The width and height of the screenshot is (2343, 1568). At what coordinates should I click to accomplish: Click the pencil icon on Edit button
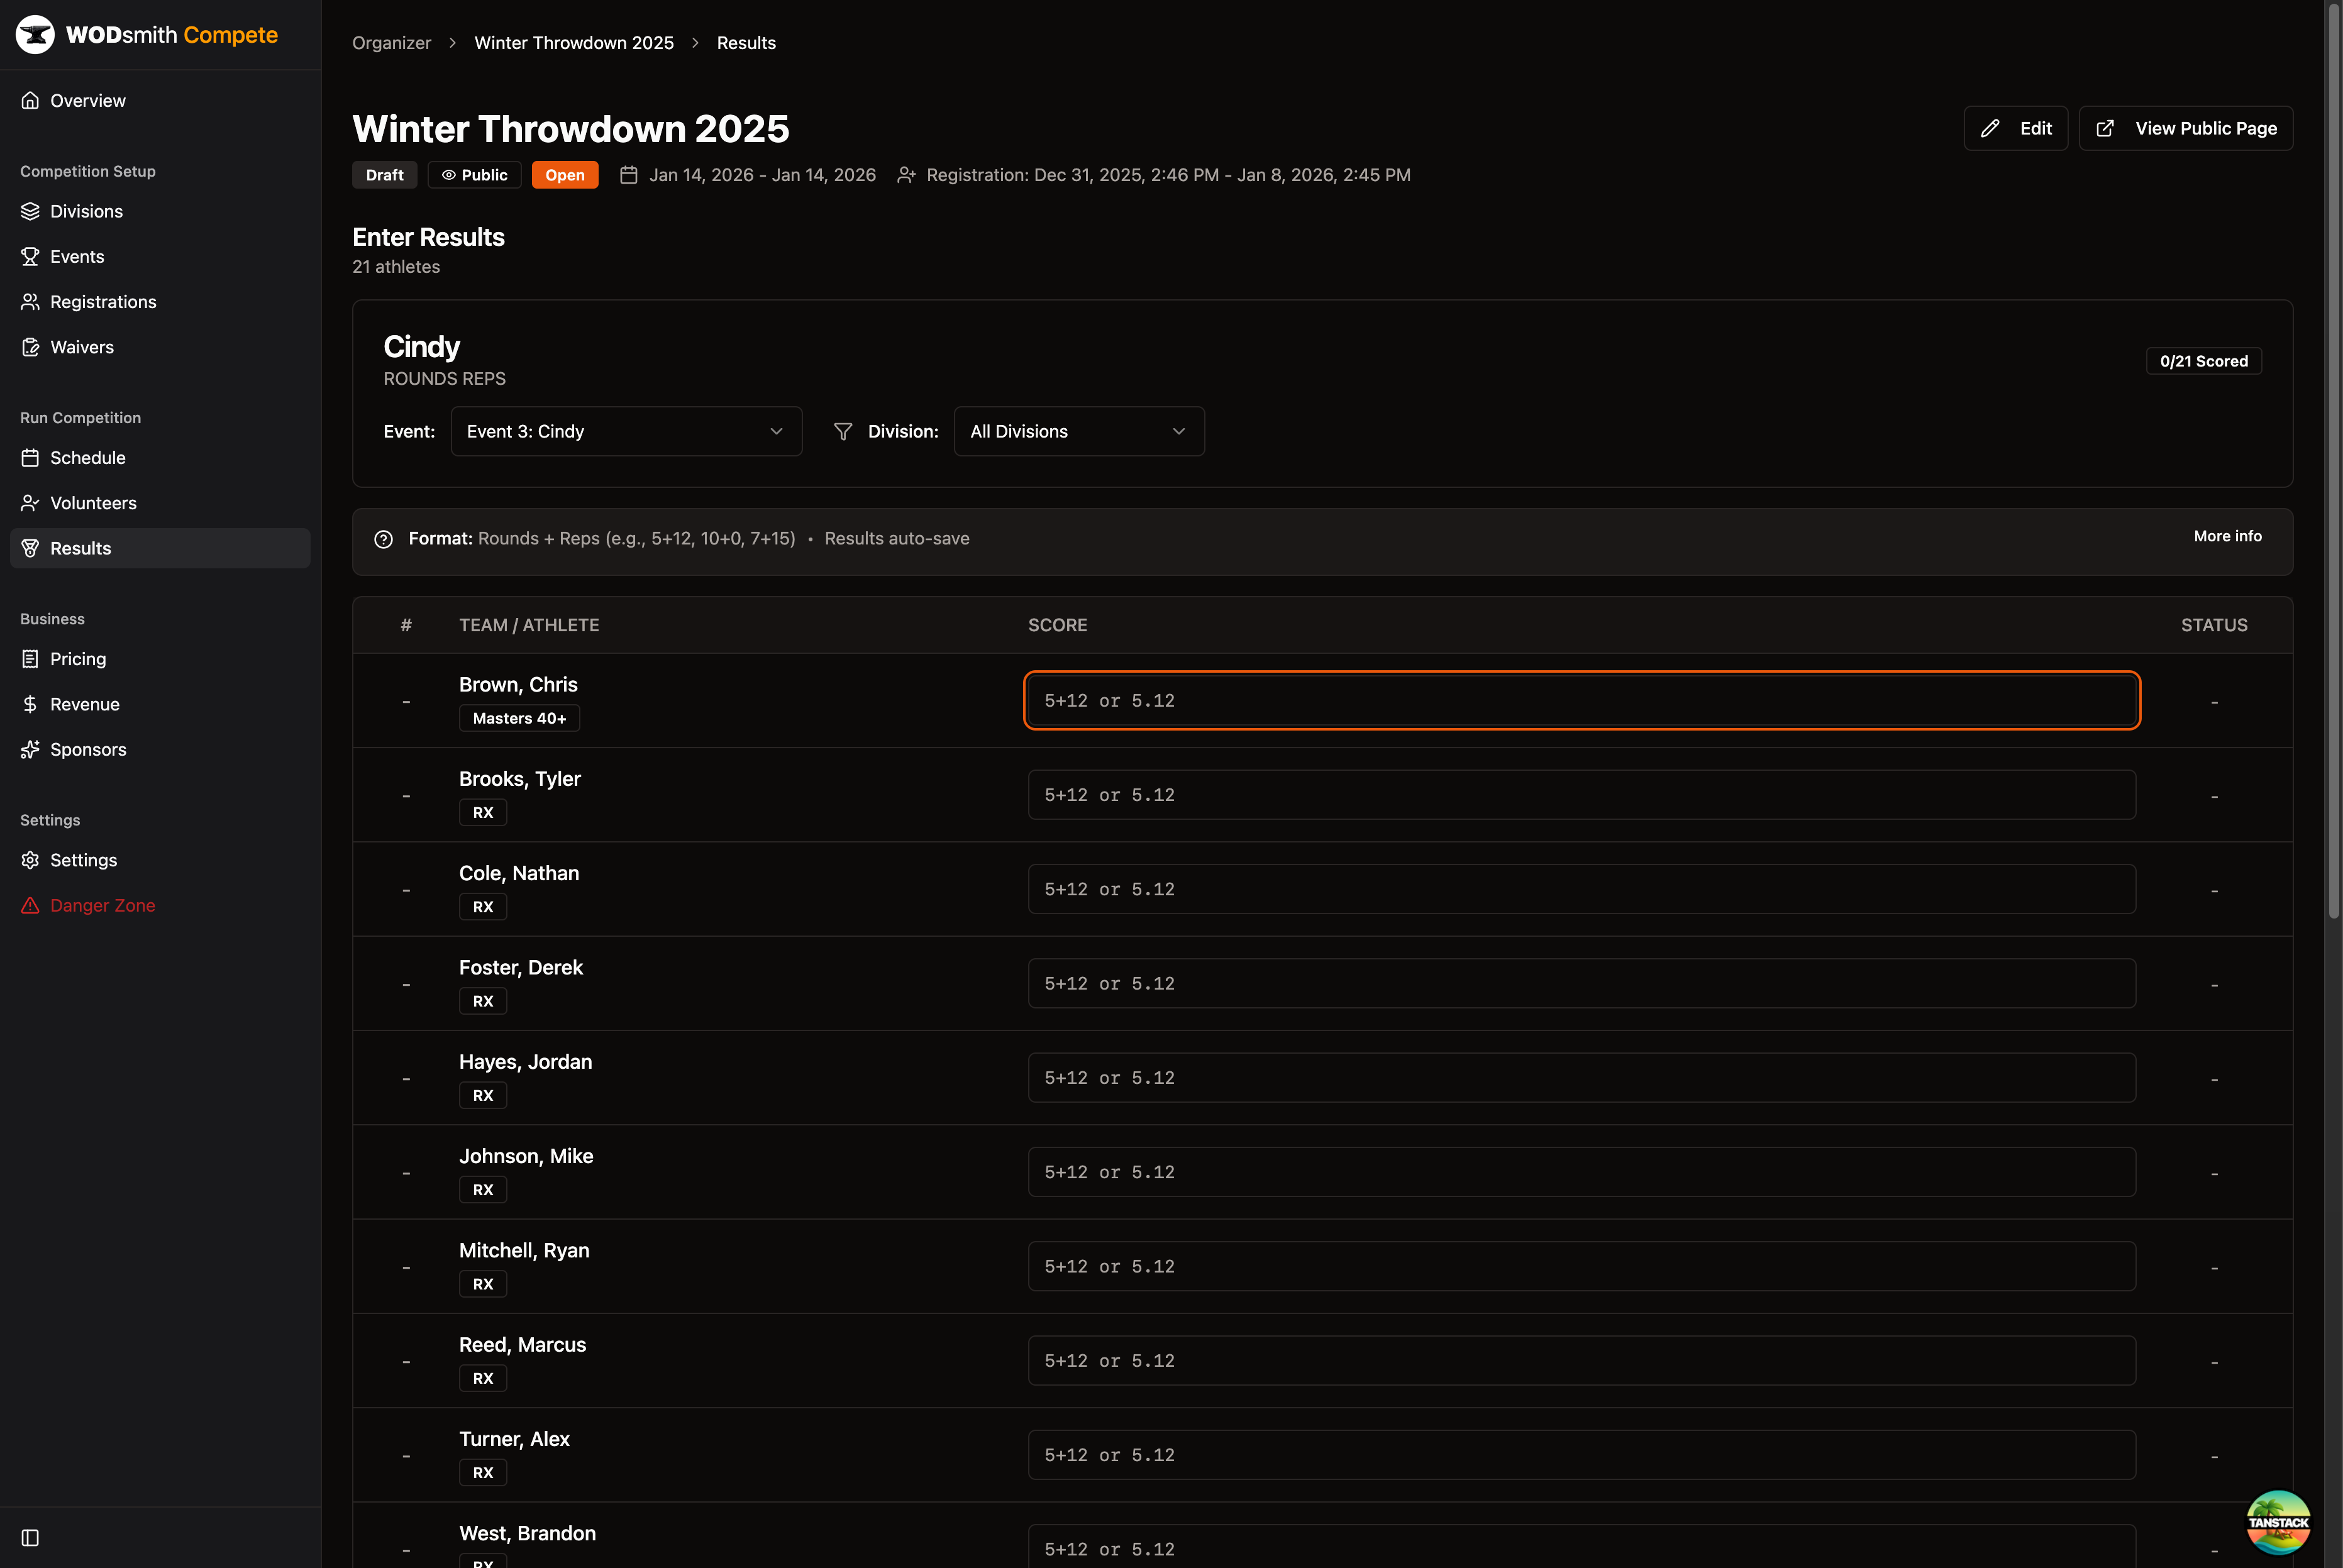coord(1990,128)
